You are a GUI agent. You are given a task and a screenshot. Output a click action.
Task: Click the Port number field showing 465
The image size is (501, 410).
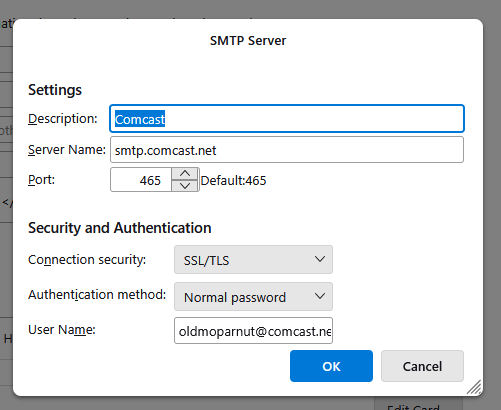click(141, 180)
